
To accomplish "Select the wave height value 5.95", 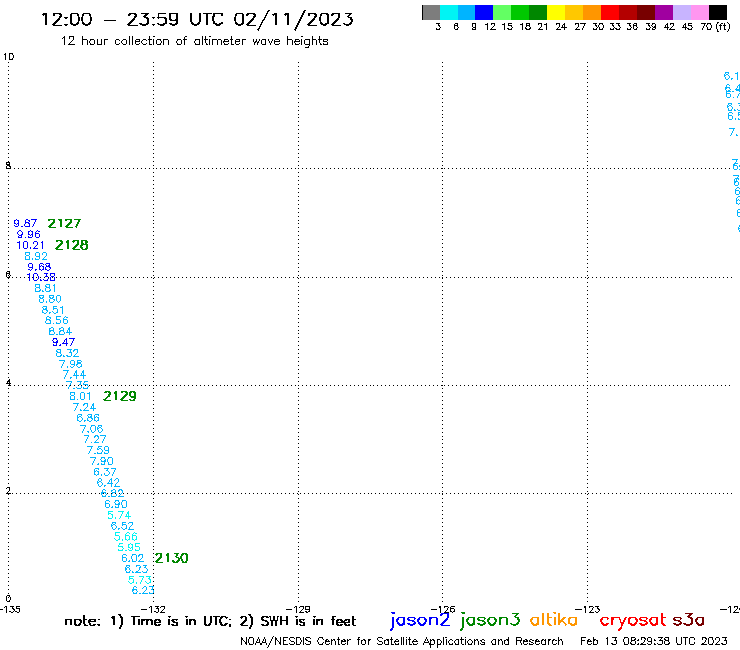I will coord(129,547).
